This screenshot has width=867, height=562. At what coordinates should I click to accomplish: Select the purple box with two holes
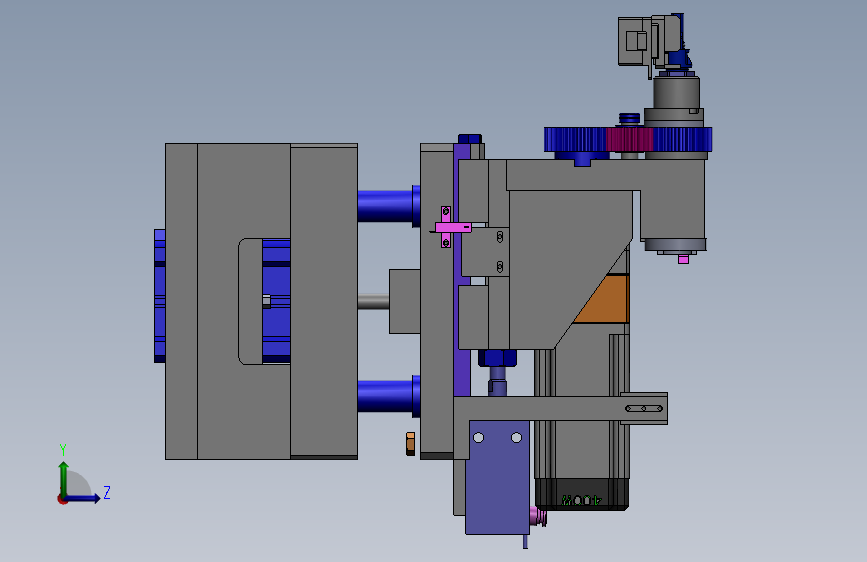498,477
